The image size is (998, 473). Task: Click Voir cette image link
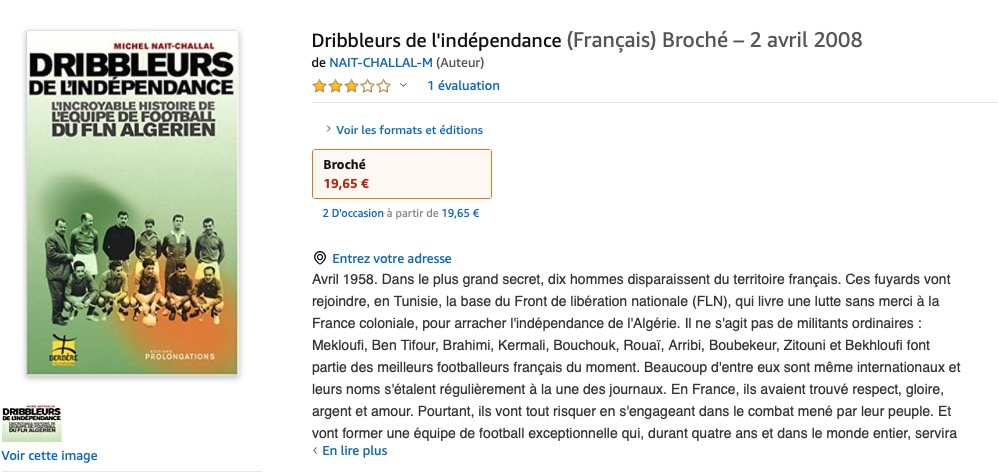coord(50,456)
